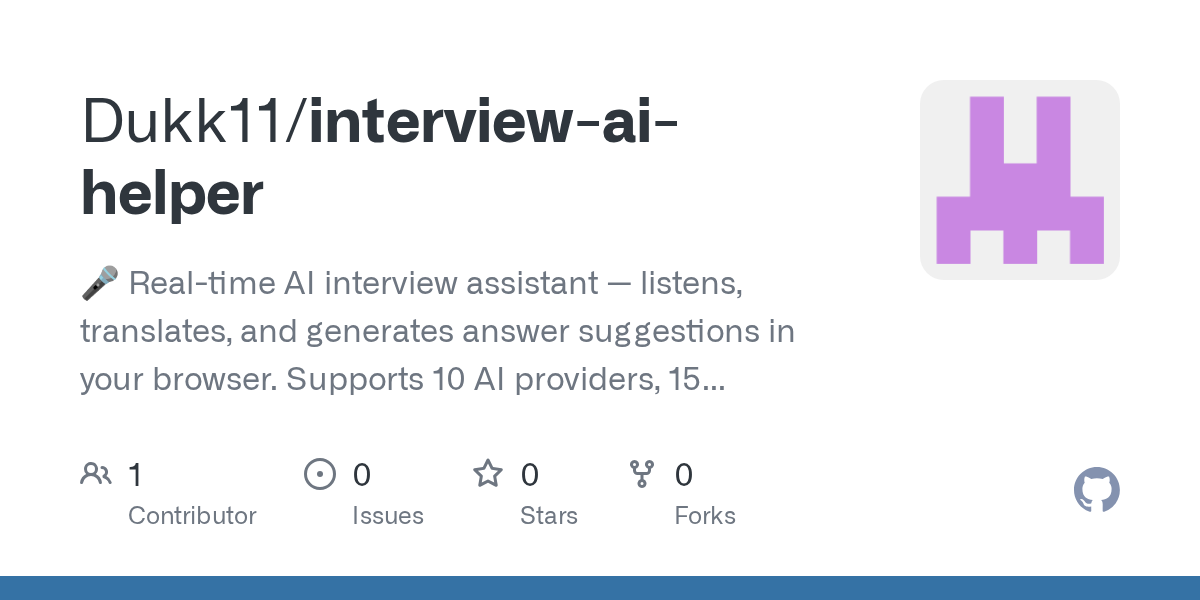Select the "Issues" label

pyautogui.click(x=388, y=516)
